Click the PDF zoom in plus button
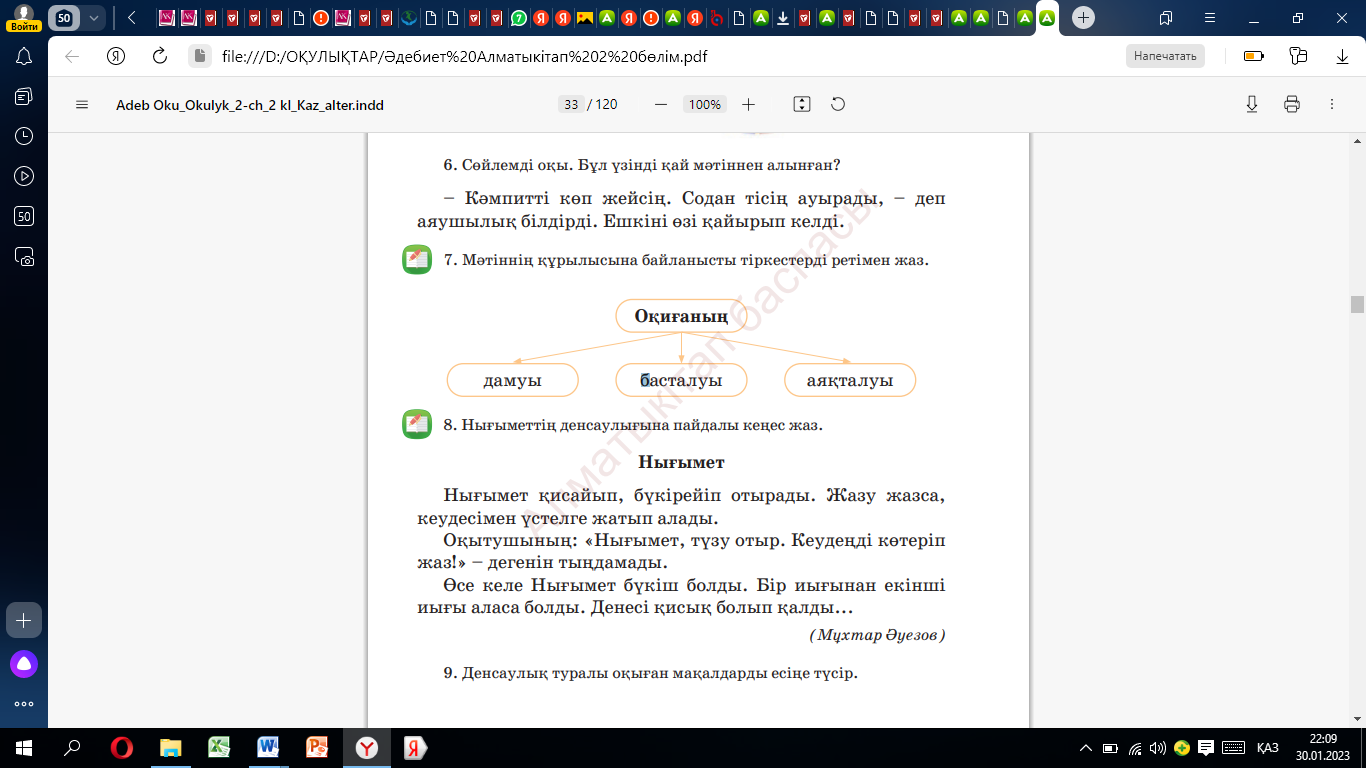The width and height of the screenshot is (1366, 768). [x=748, y=104]
